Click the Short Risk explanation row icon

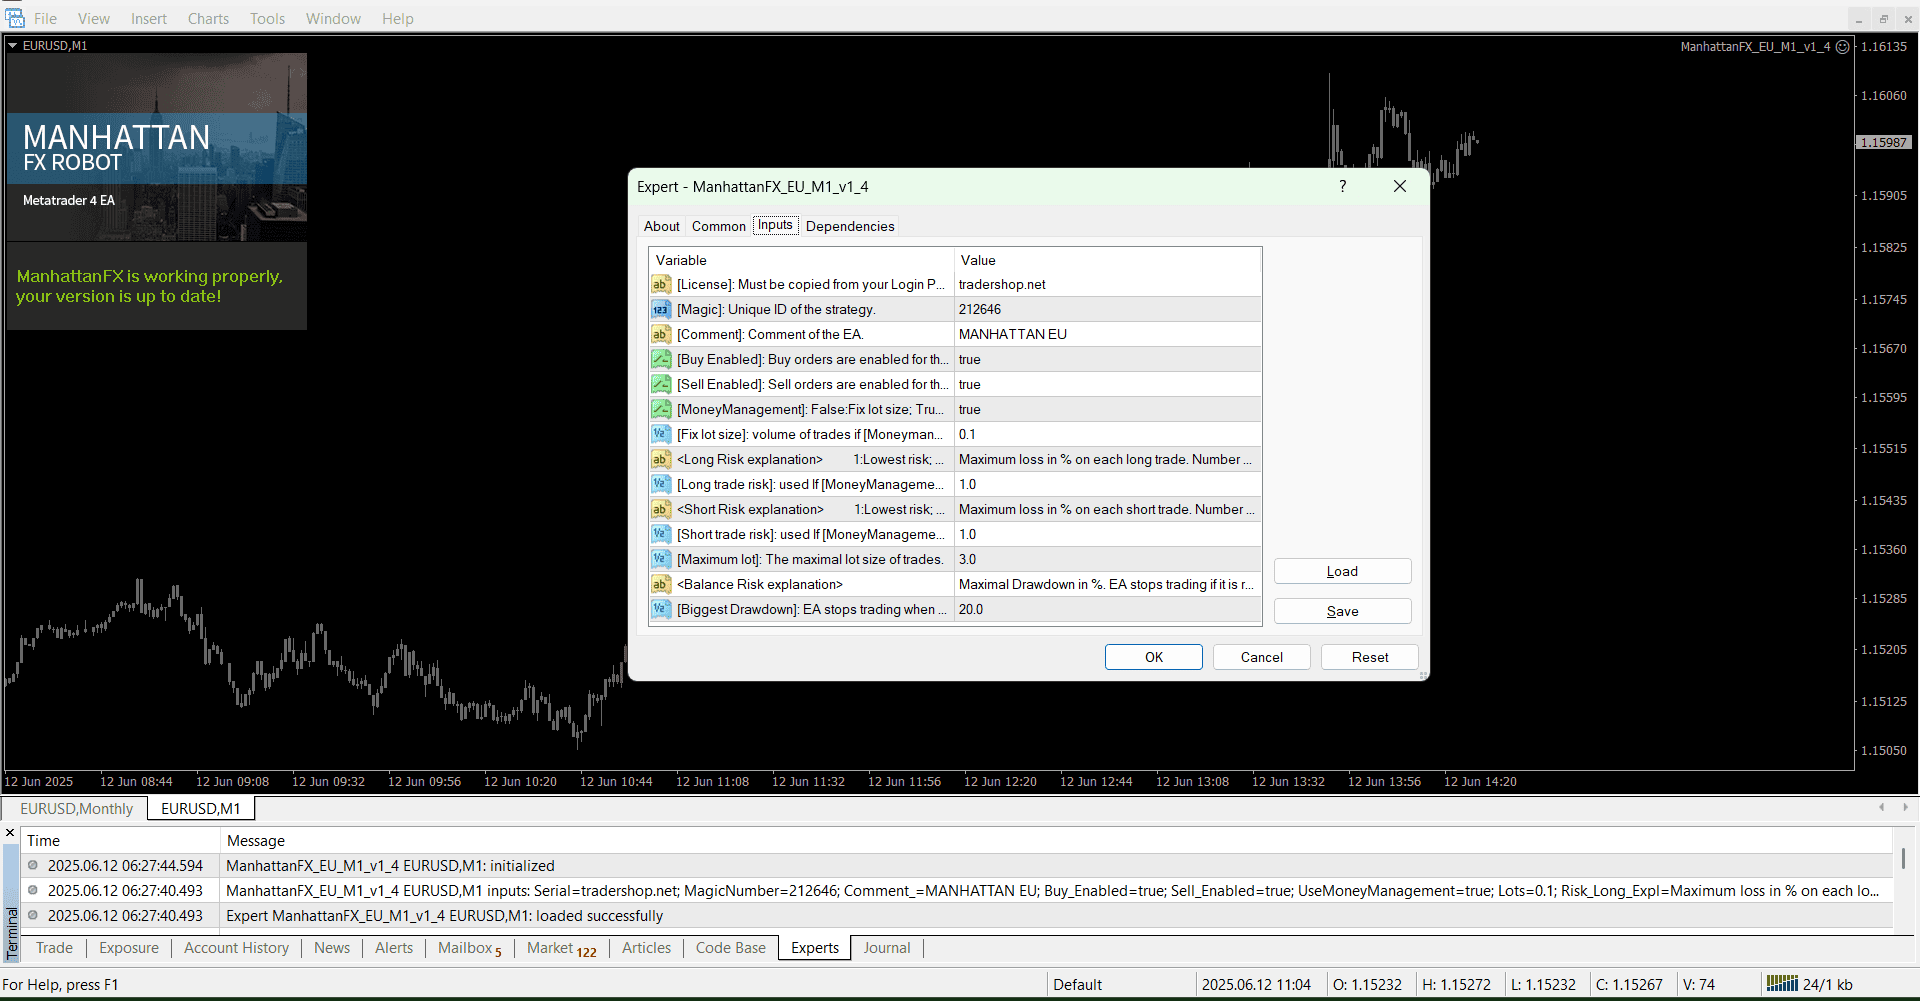(x=661, y=509)
